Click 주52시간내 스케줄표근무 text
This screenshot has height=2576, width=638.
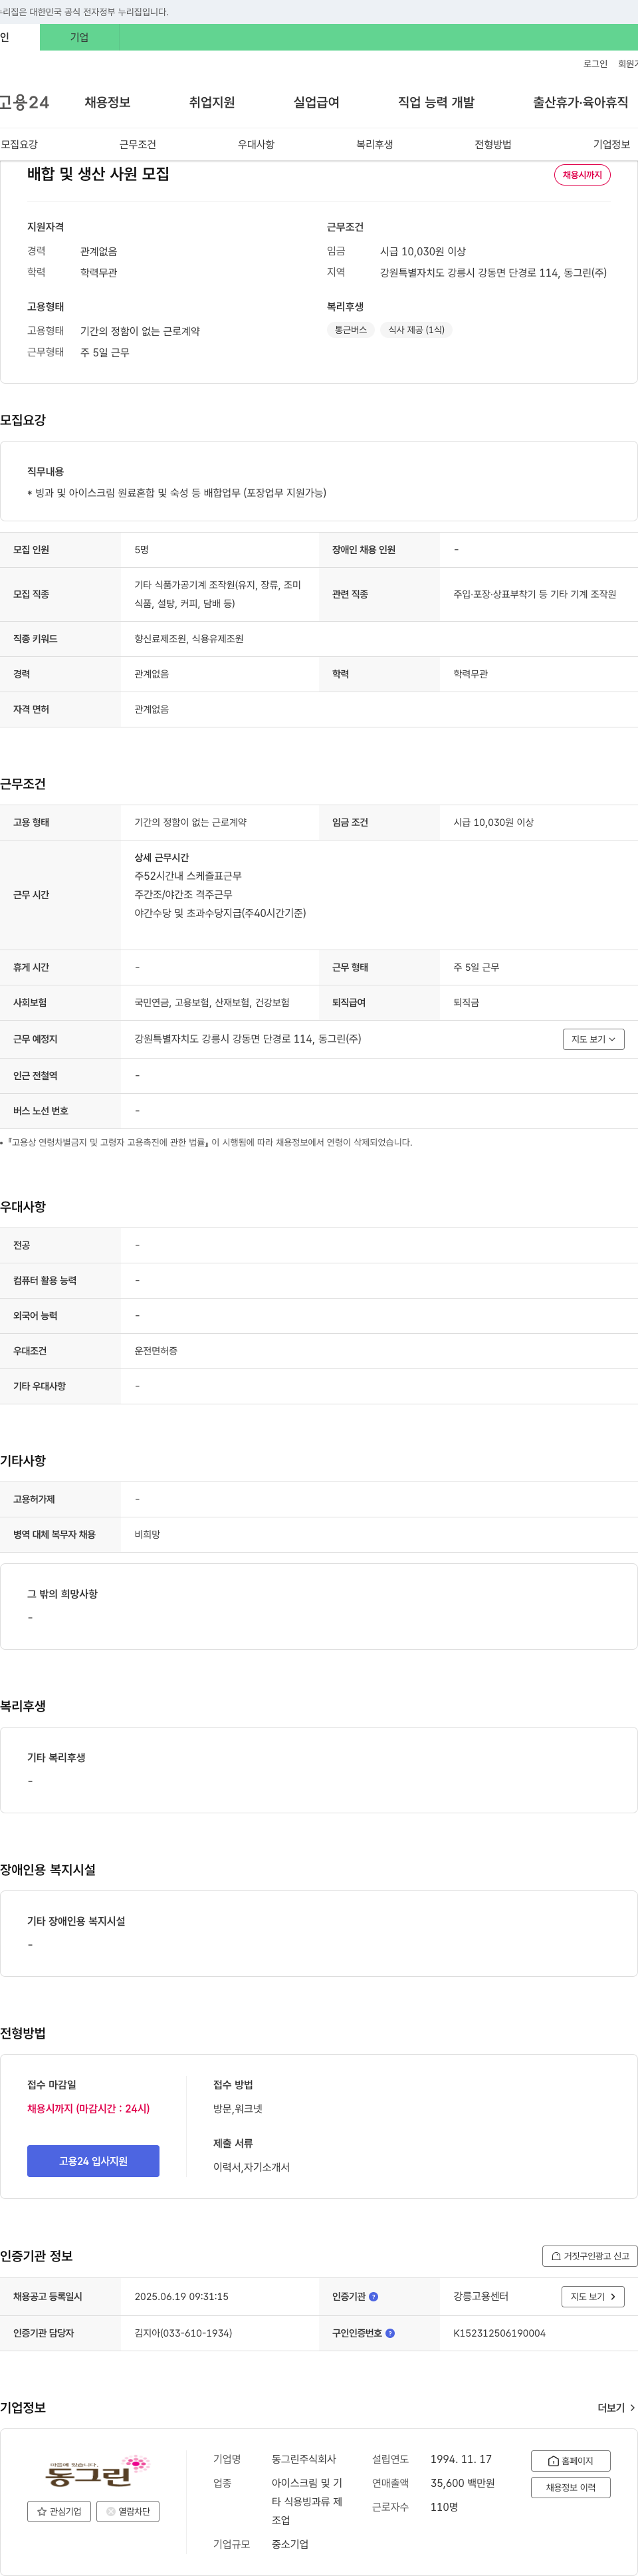click(188, 876)
